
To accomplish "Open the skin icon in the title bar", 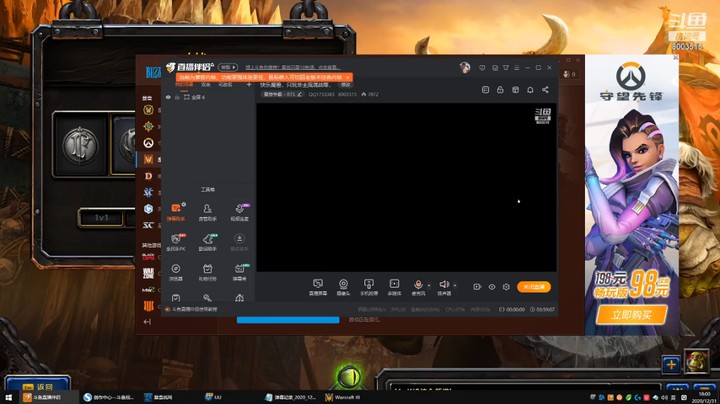I will coord(506,68).
